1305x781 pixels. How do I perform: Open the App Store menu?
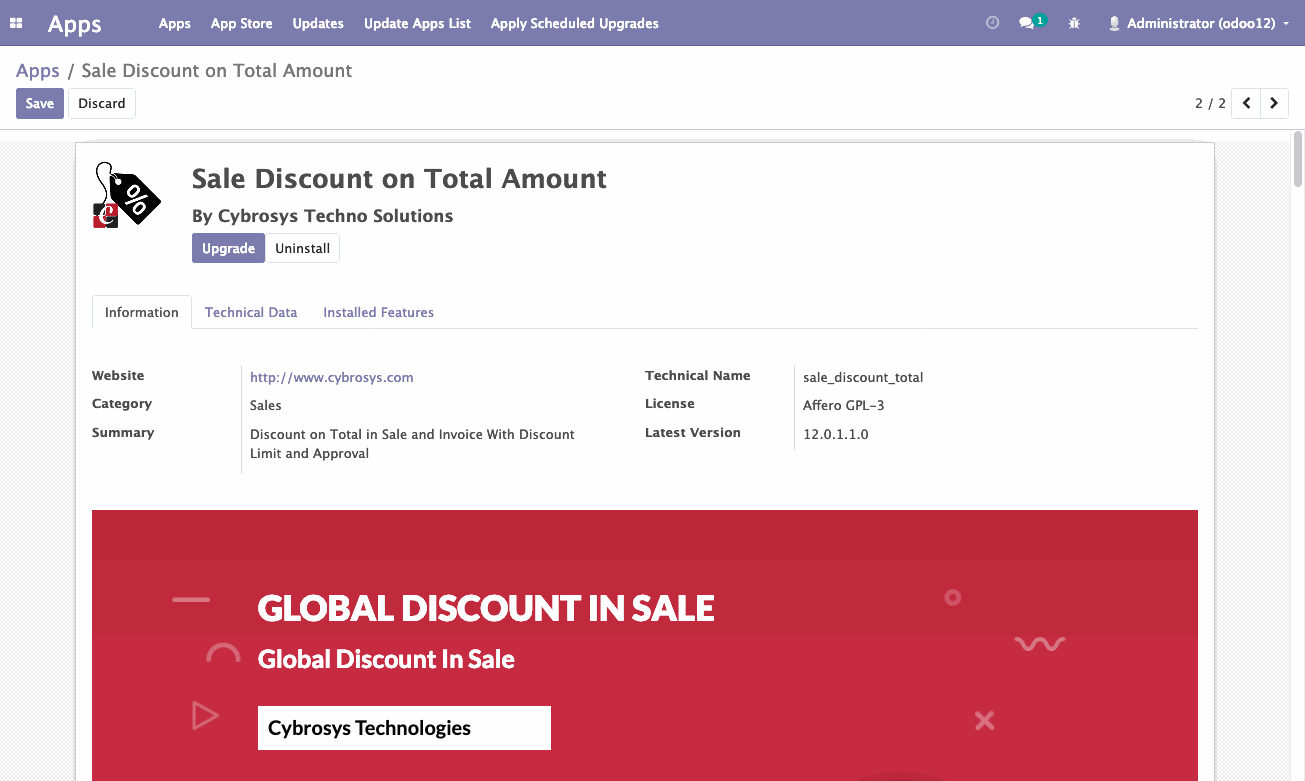coord(241,23)
